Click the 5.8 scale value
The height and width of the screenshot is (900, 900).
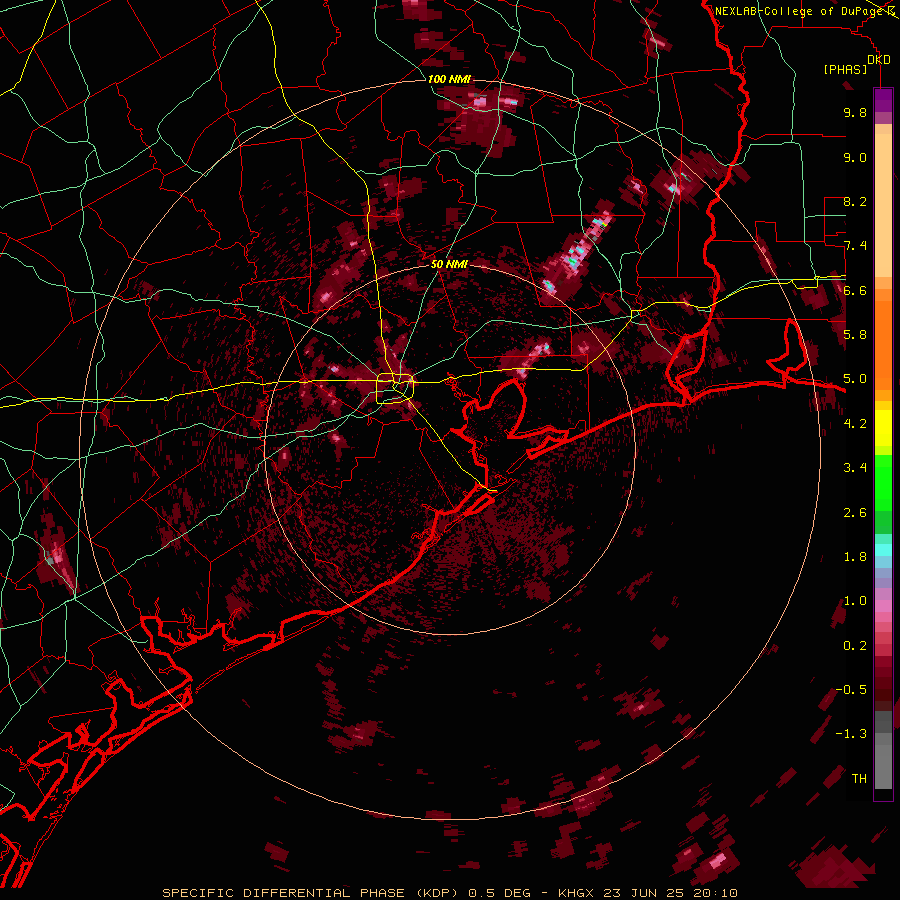(x=855, y=335)
